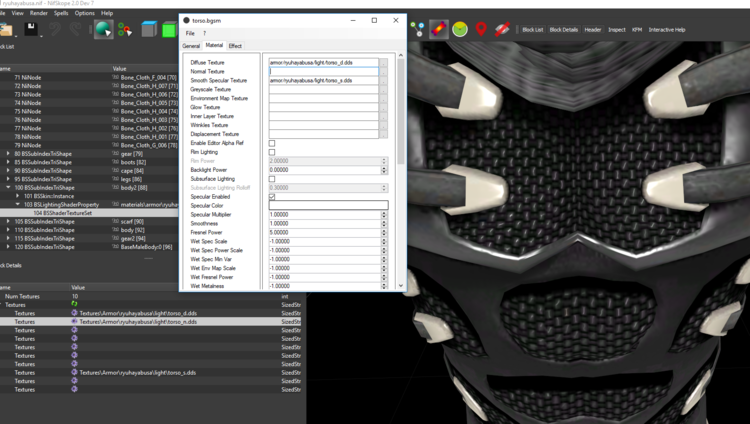Open the Specular Color swatch
Screen dimensions: 750x424
pos(329,205)
